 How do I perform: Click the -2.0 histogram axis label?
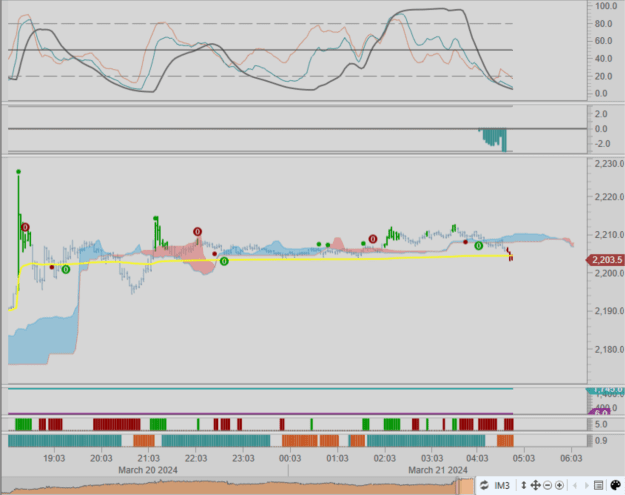[603, 143]
